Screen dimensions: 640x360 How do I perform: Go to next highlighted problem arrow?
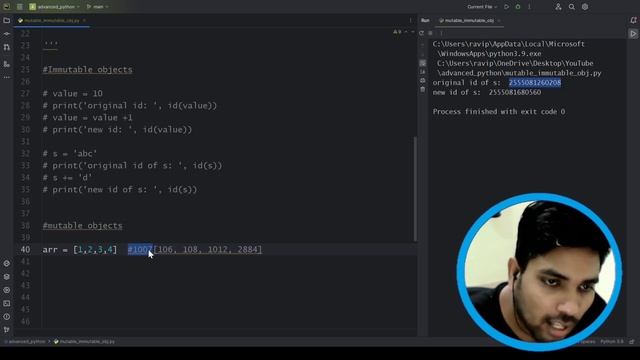(x=413, y=32)
